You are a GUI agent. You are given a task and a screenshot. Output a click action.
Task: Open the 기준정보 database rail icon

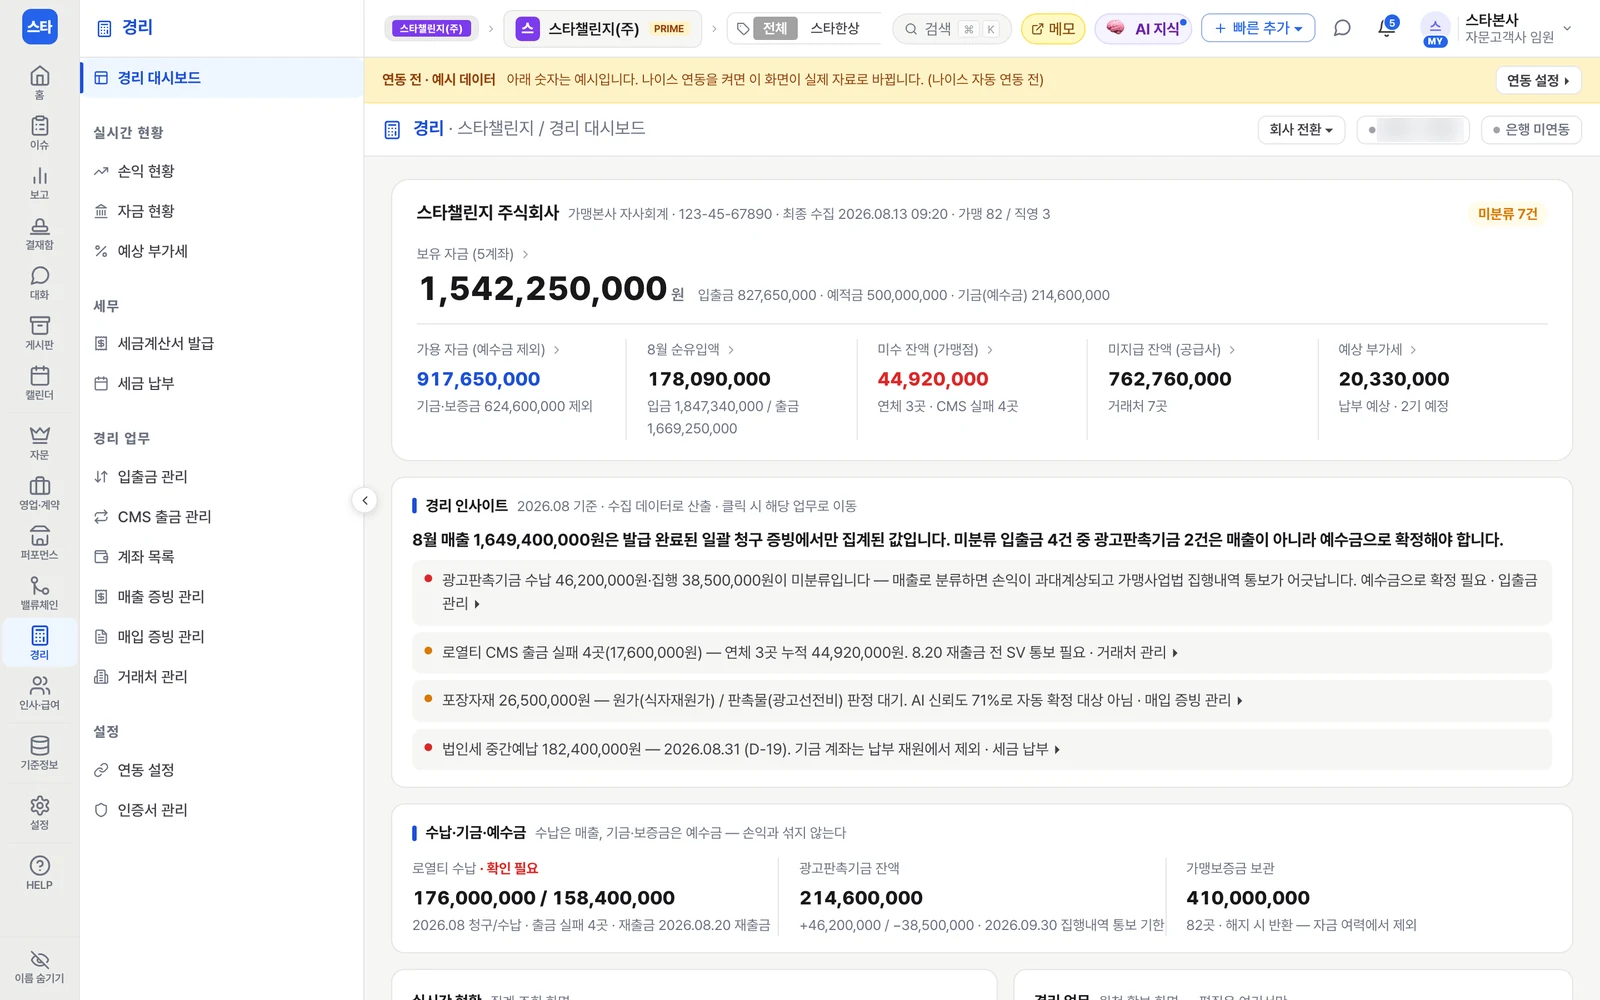pyautogui.click(x=39, y=752)
